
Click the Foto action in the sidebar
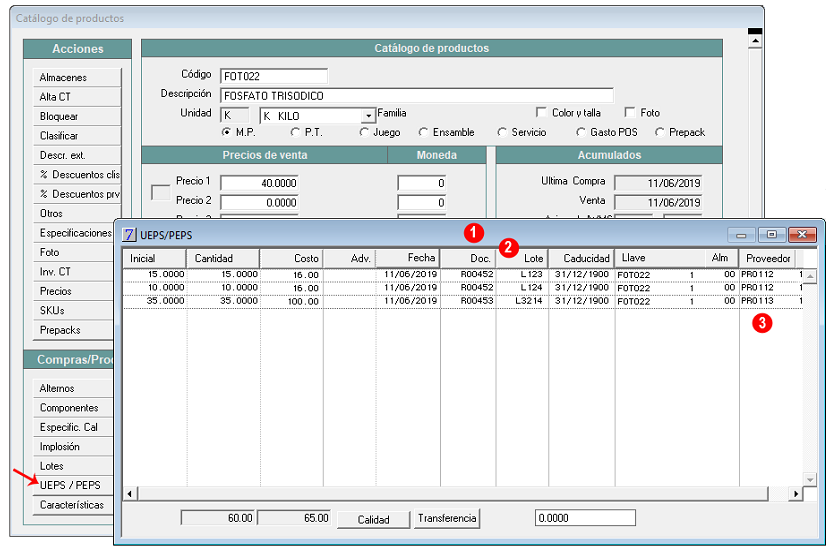(x=74, y=252)
